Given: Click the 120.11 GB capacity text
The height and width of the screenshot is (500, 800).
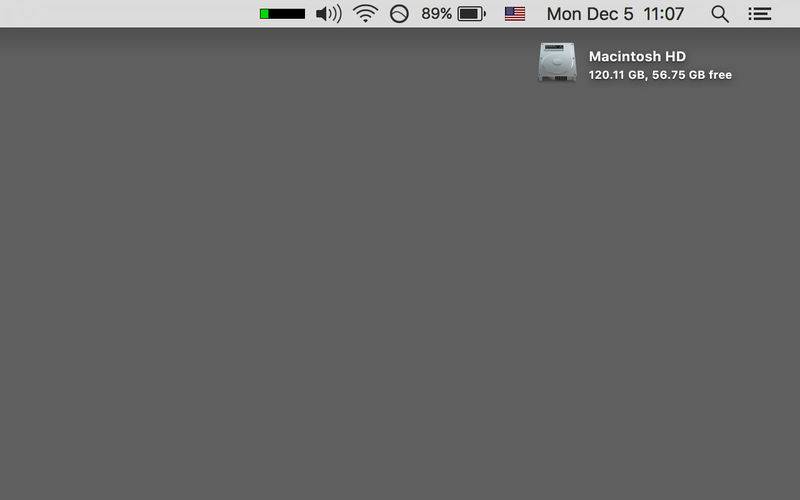Looking at the screenshot, I should [616, 75].
